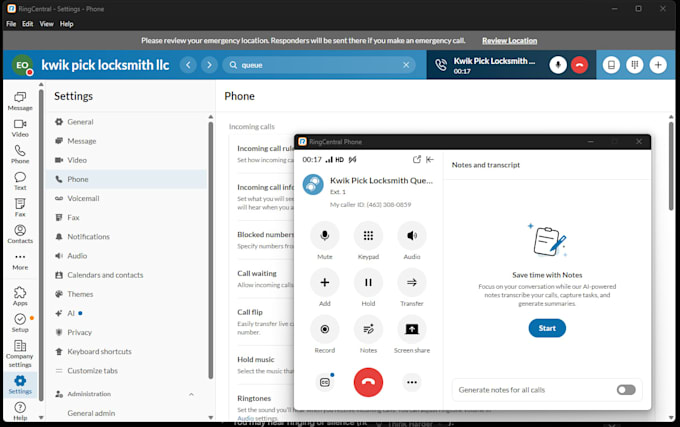This screenshot has height=427, width=680.
Task: Clear the search field with the X
Action: pos(406,65)
